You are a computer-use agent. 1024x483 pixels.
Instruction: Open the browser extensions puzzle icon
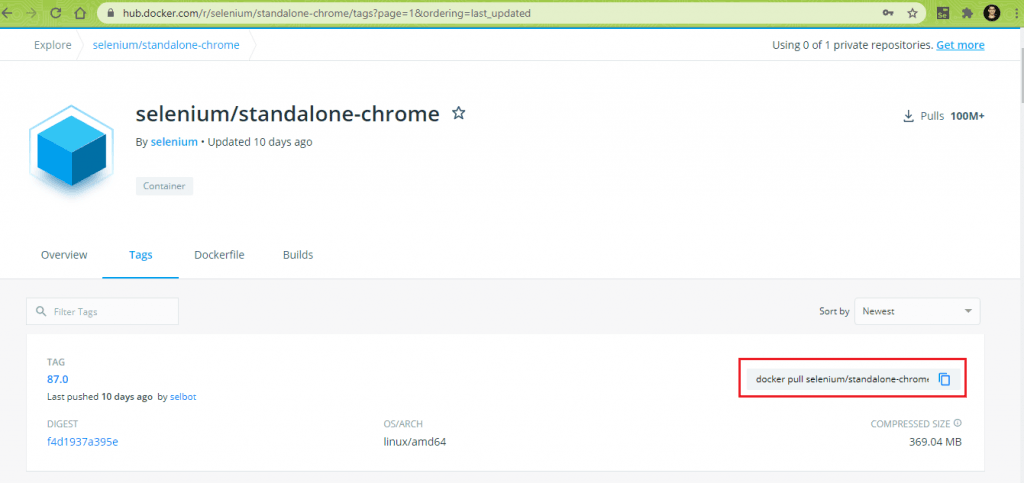967,14
